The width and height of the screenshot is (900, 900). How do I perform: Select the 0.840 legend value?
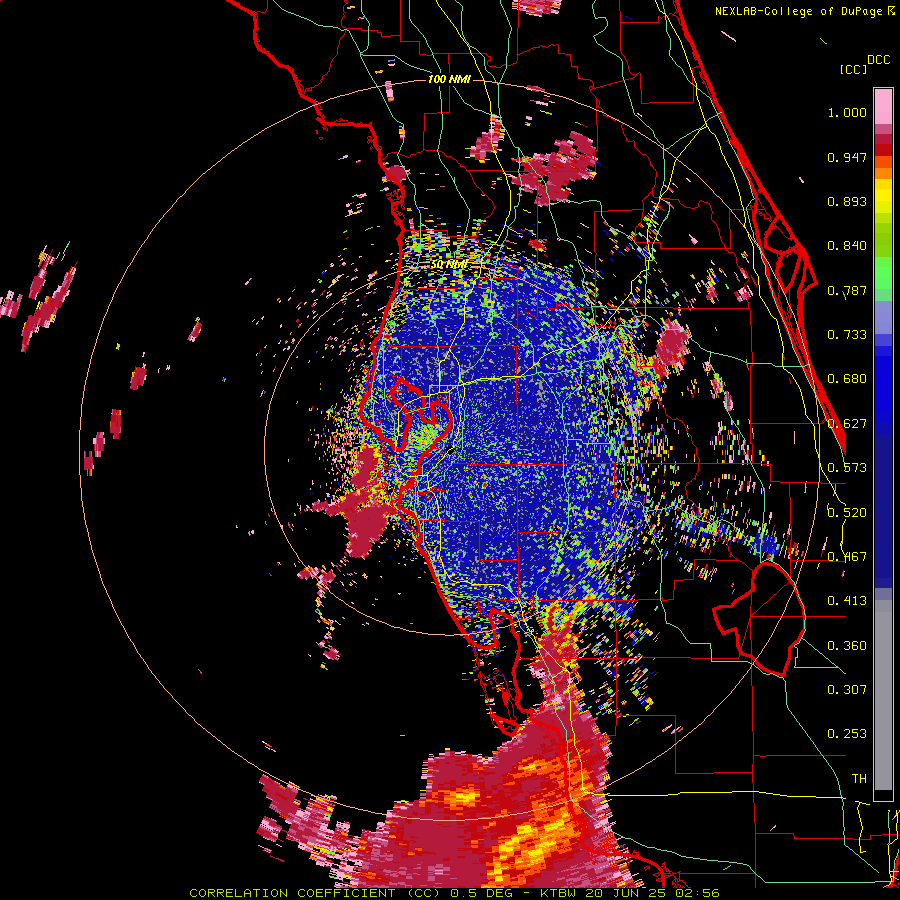[847, 246]
